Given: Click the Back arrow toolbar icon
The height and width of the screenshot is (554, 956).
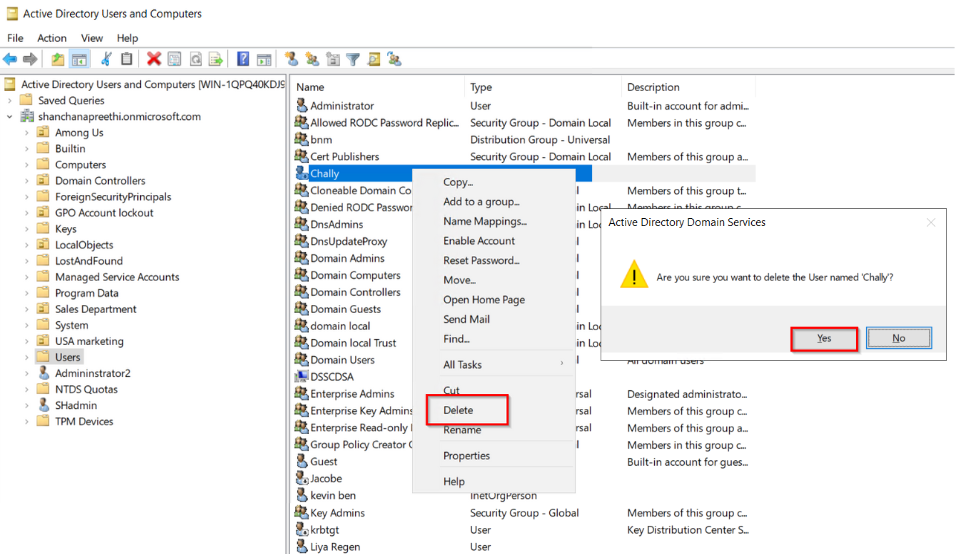Looking at the screenshot, I should click(10, 59).
